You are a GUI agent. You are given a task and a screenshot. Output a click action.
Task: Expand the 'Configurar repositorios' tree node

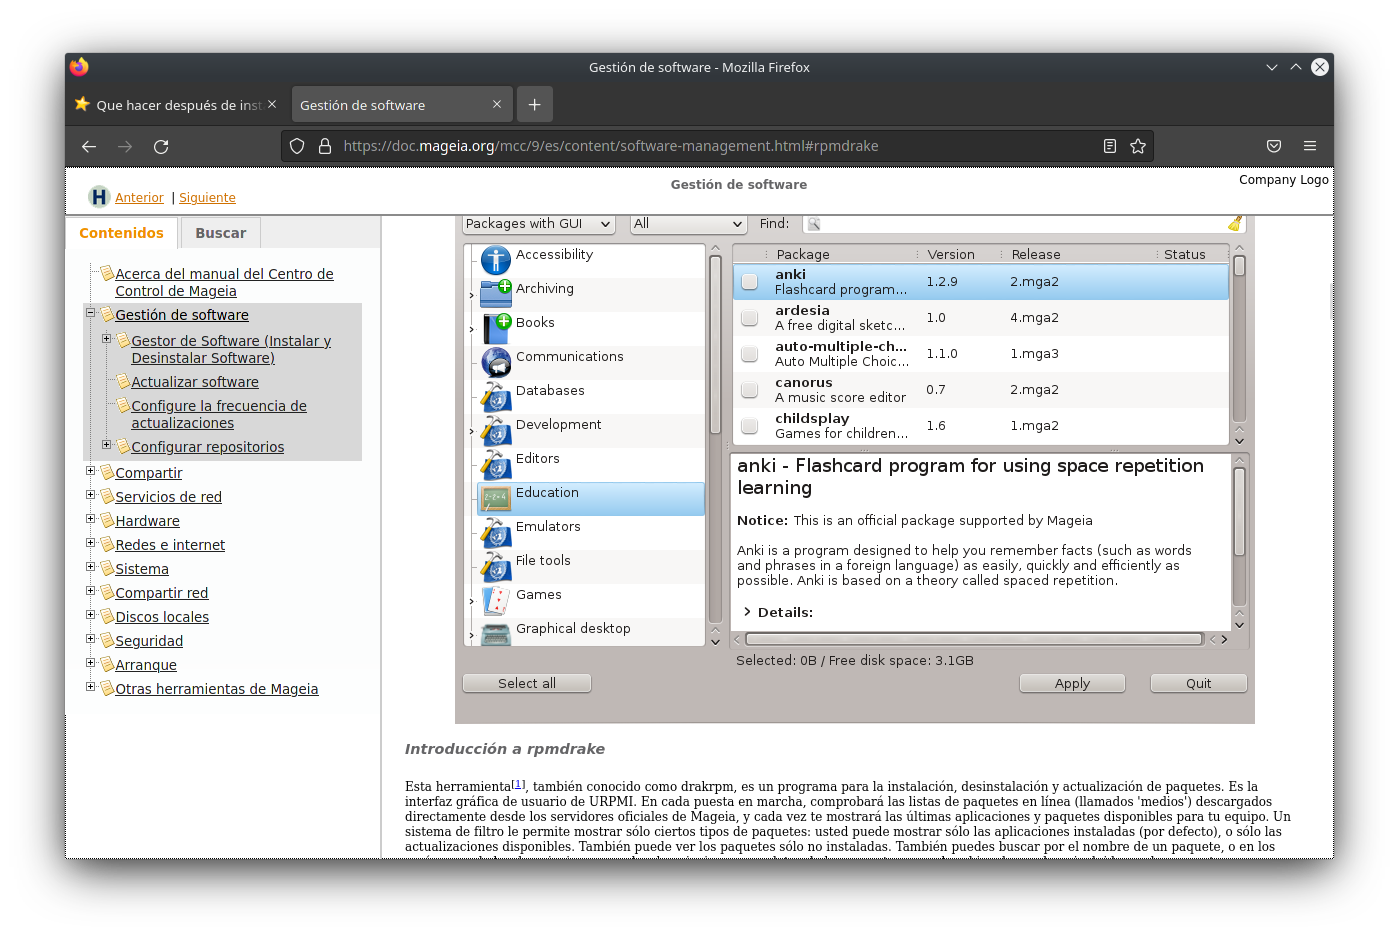click(106, 445)
